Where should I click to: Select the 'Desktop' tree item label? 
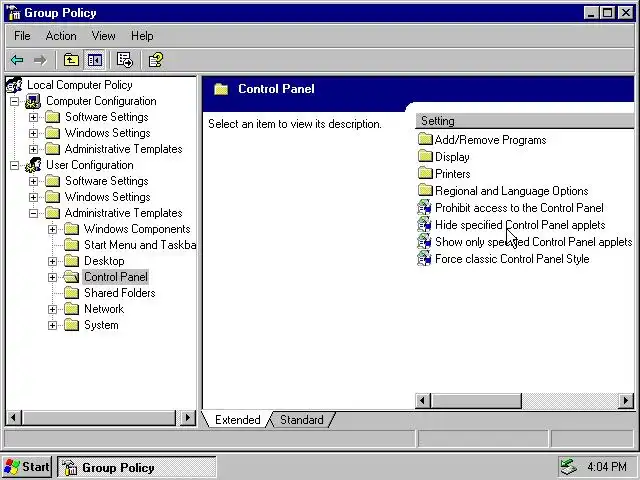[x=104, y=261]
